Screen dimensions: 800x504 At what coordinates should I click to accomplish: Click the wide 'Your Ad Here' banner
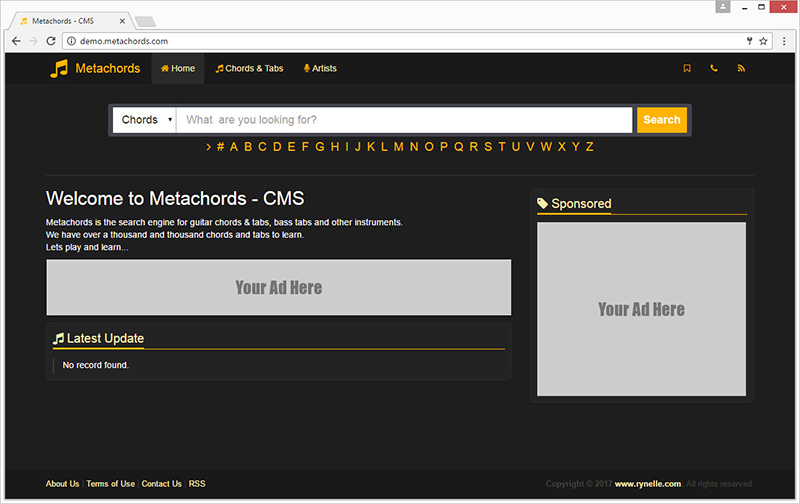279,287
